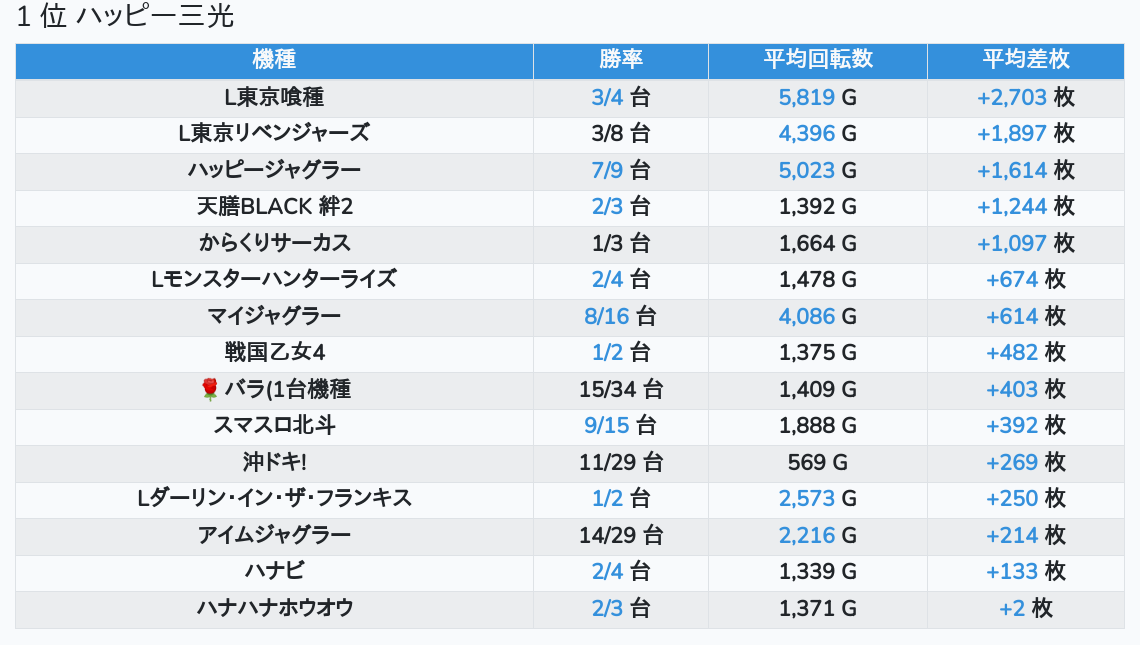Click the 2,216 spins link for アイムジャグラー
Viewport: 1140px width, 645px height.
(x=806, y=535)
